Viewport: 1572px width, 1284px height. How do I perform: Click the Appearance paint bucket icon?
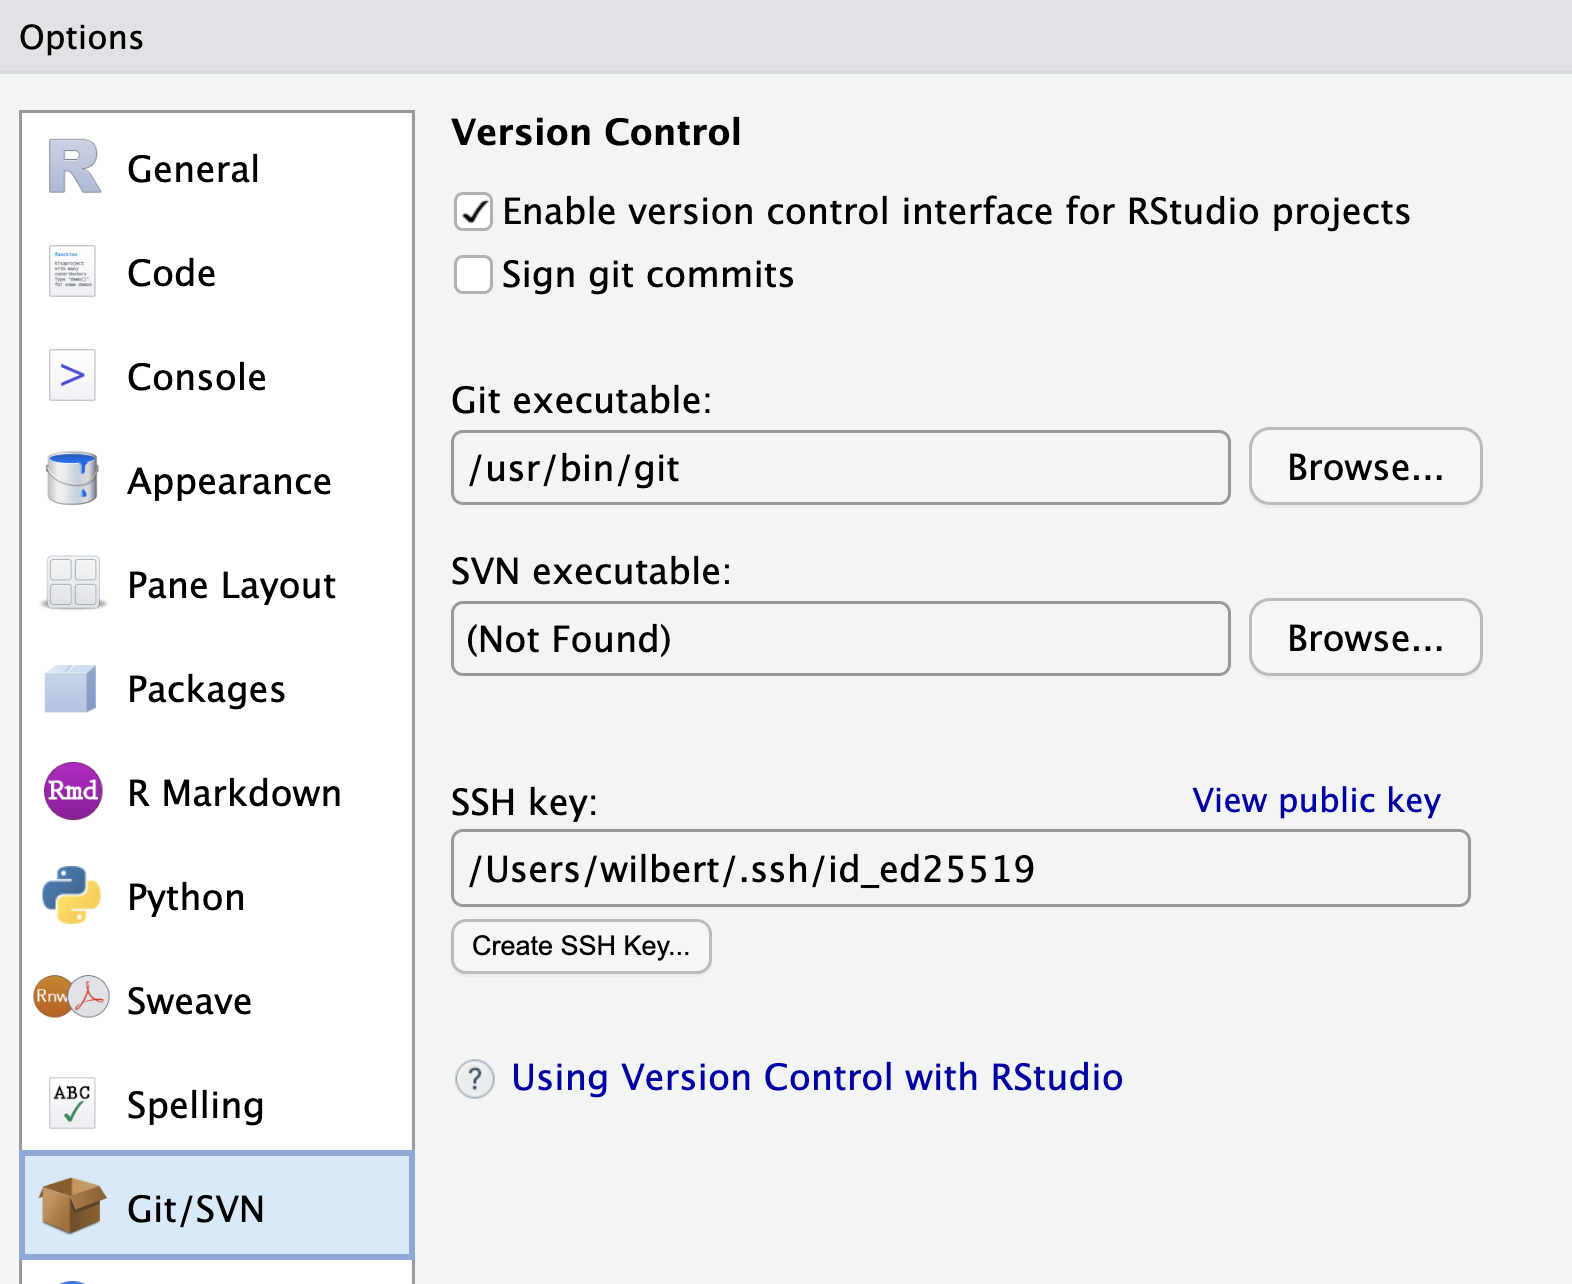pyautogui.click(x=72, y=479)
